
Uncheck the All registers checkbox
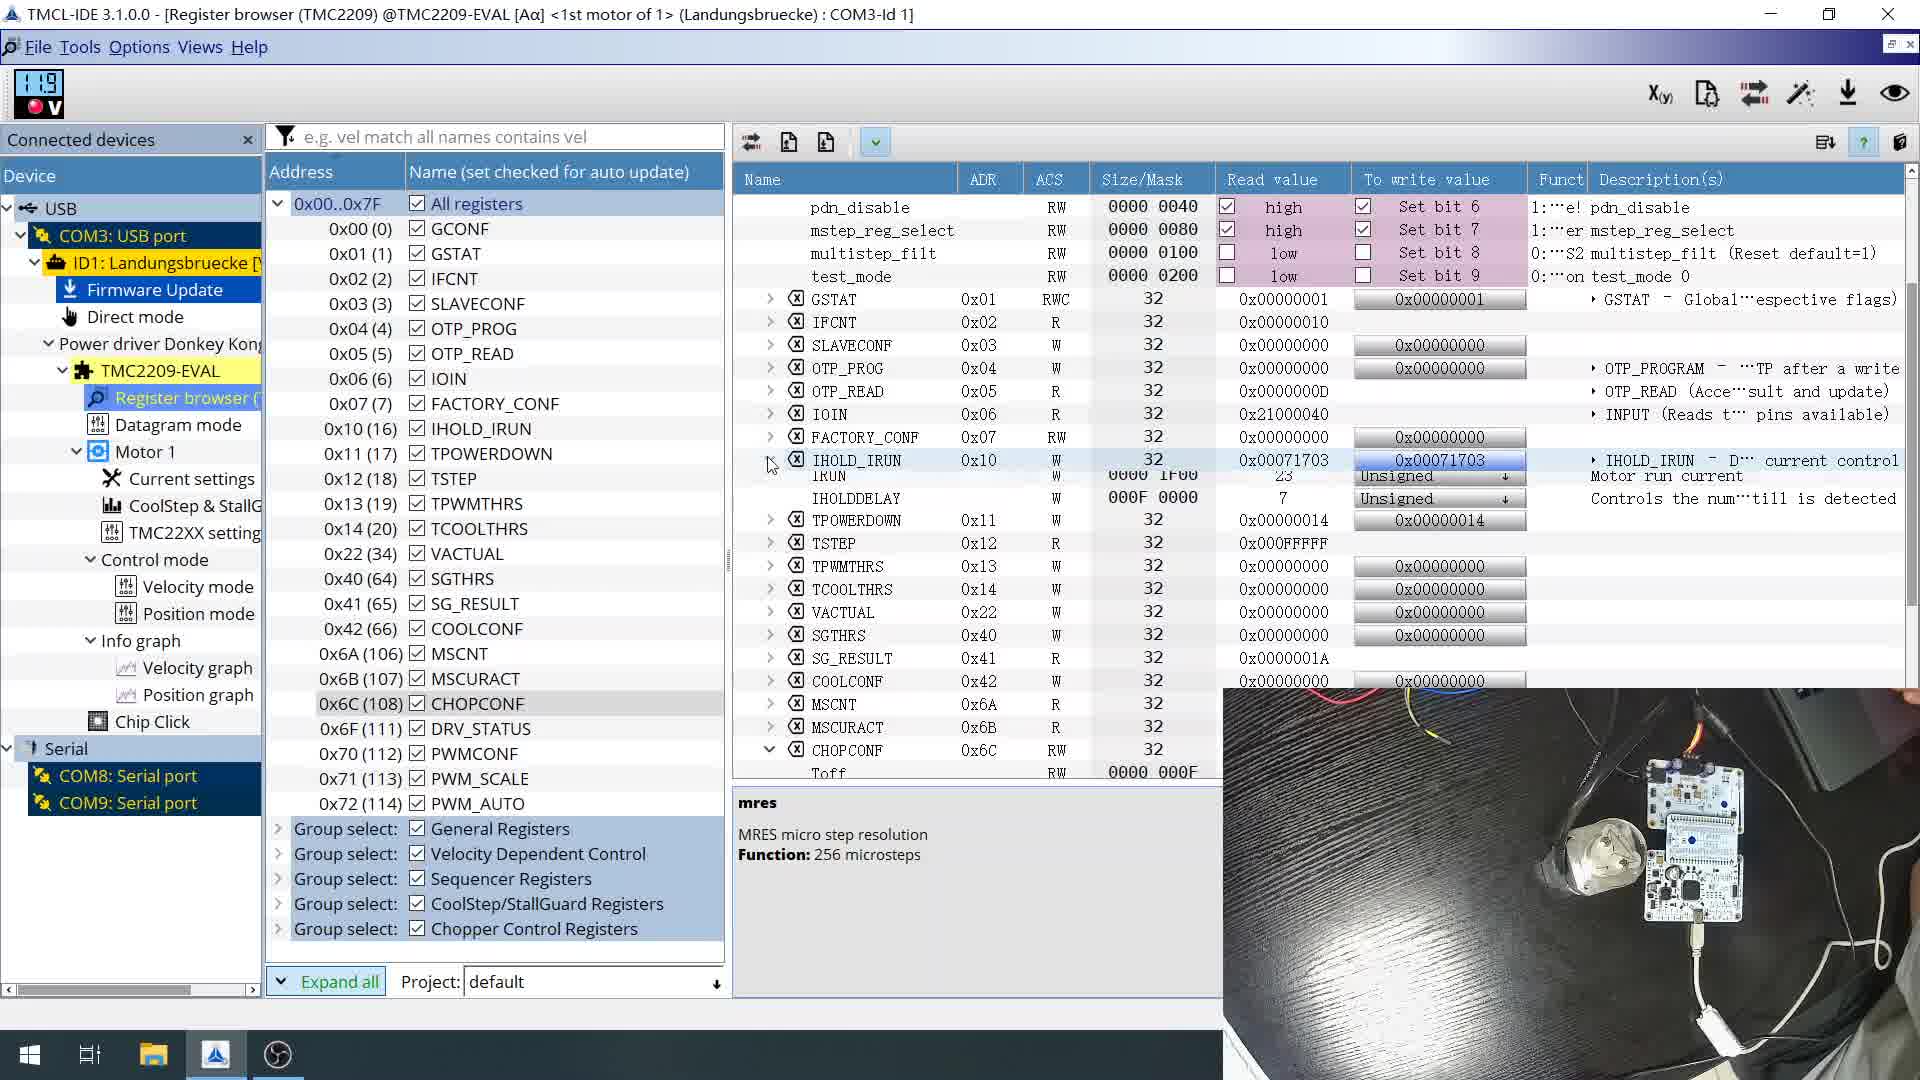pos(417,204)
